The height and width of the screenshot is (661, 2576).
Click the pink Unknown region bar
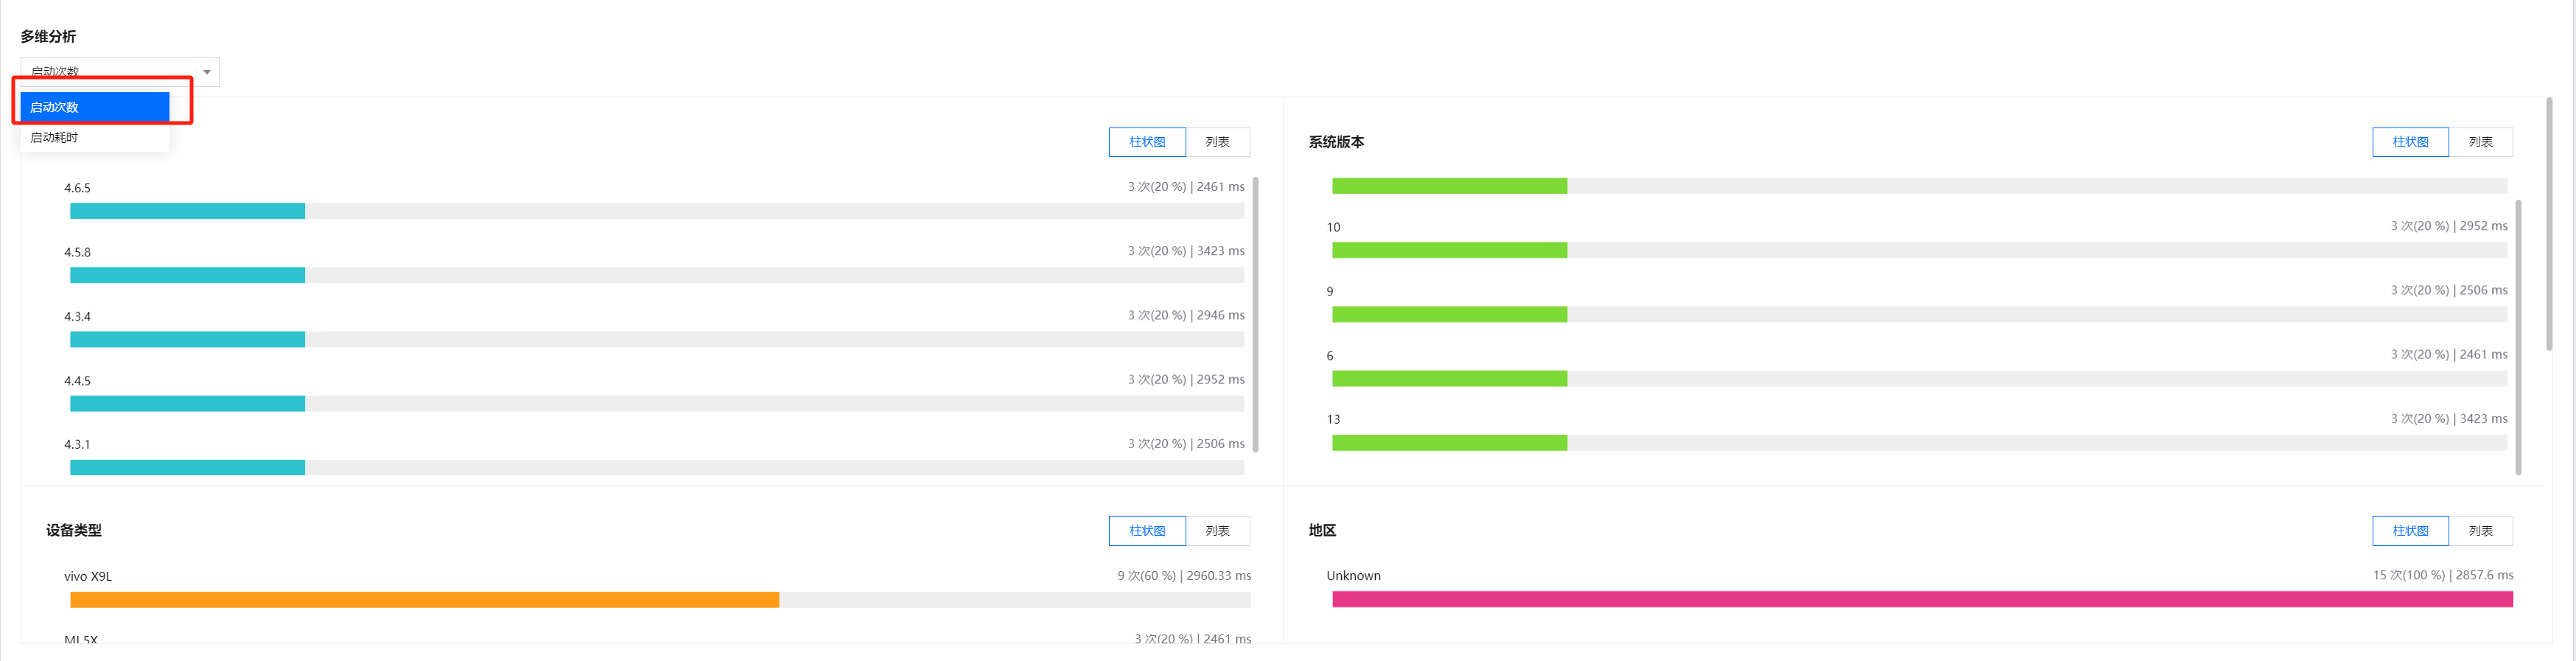pos(1922,600)
